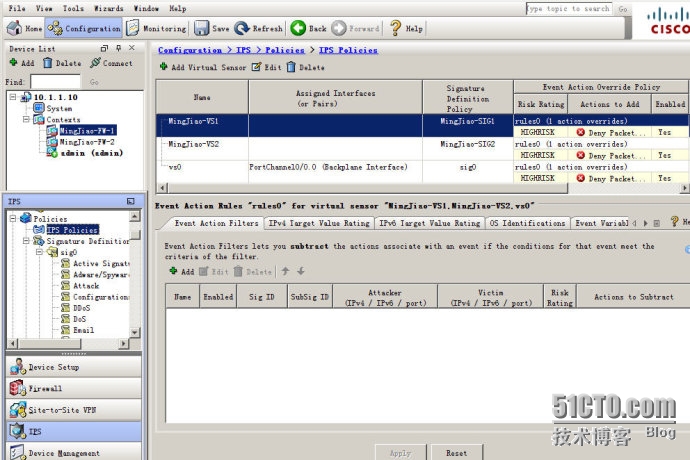Collapse the Signature Definitions node
The image size is (690, 460).
26,241
